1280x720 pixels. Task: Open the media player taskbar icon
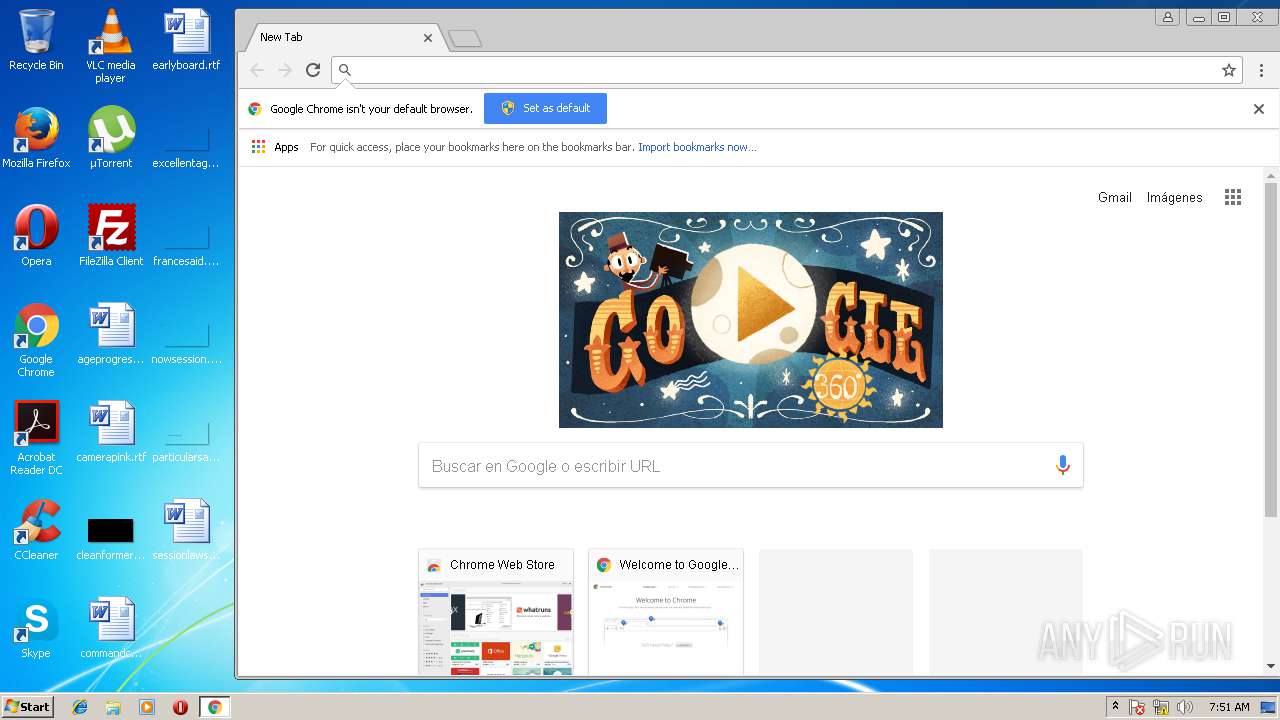[147, 707]
